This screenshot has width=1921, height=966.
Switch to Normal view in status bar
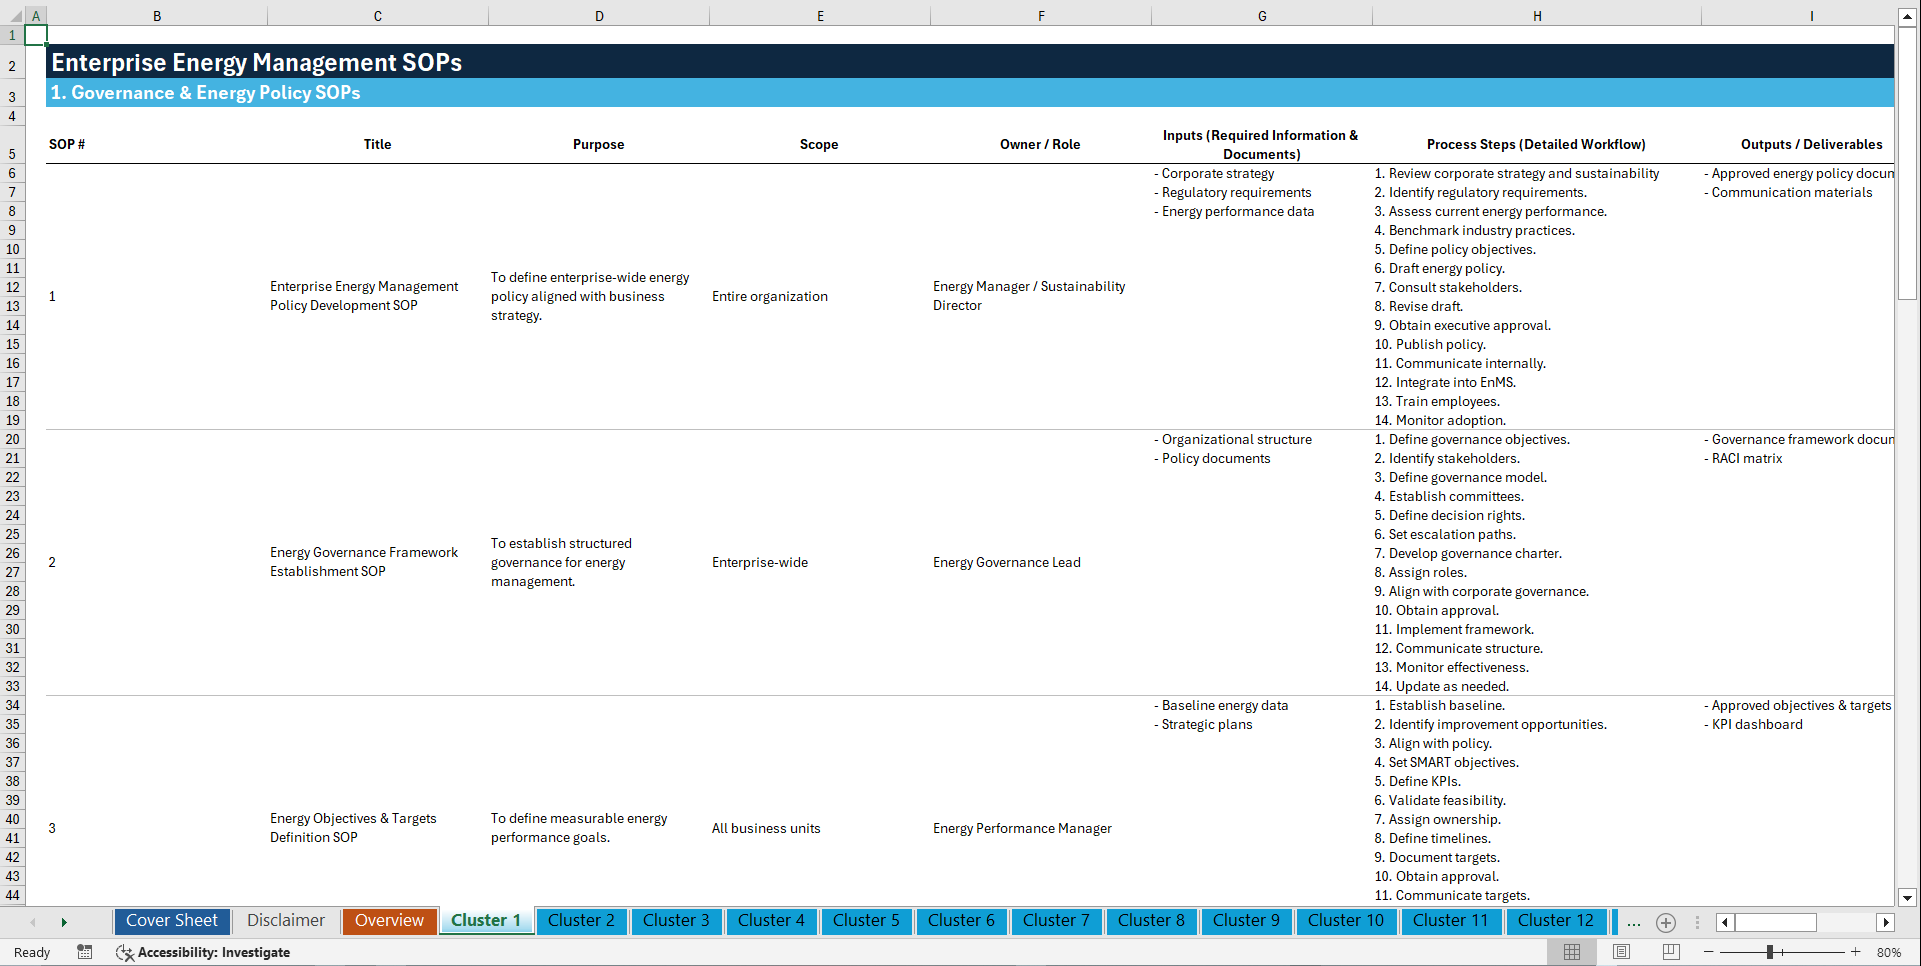tap(1572, 952)
